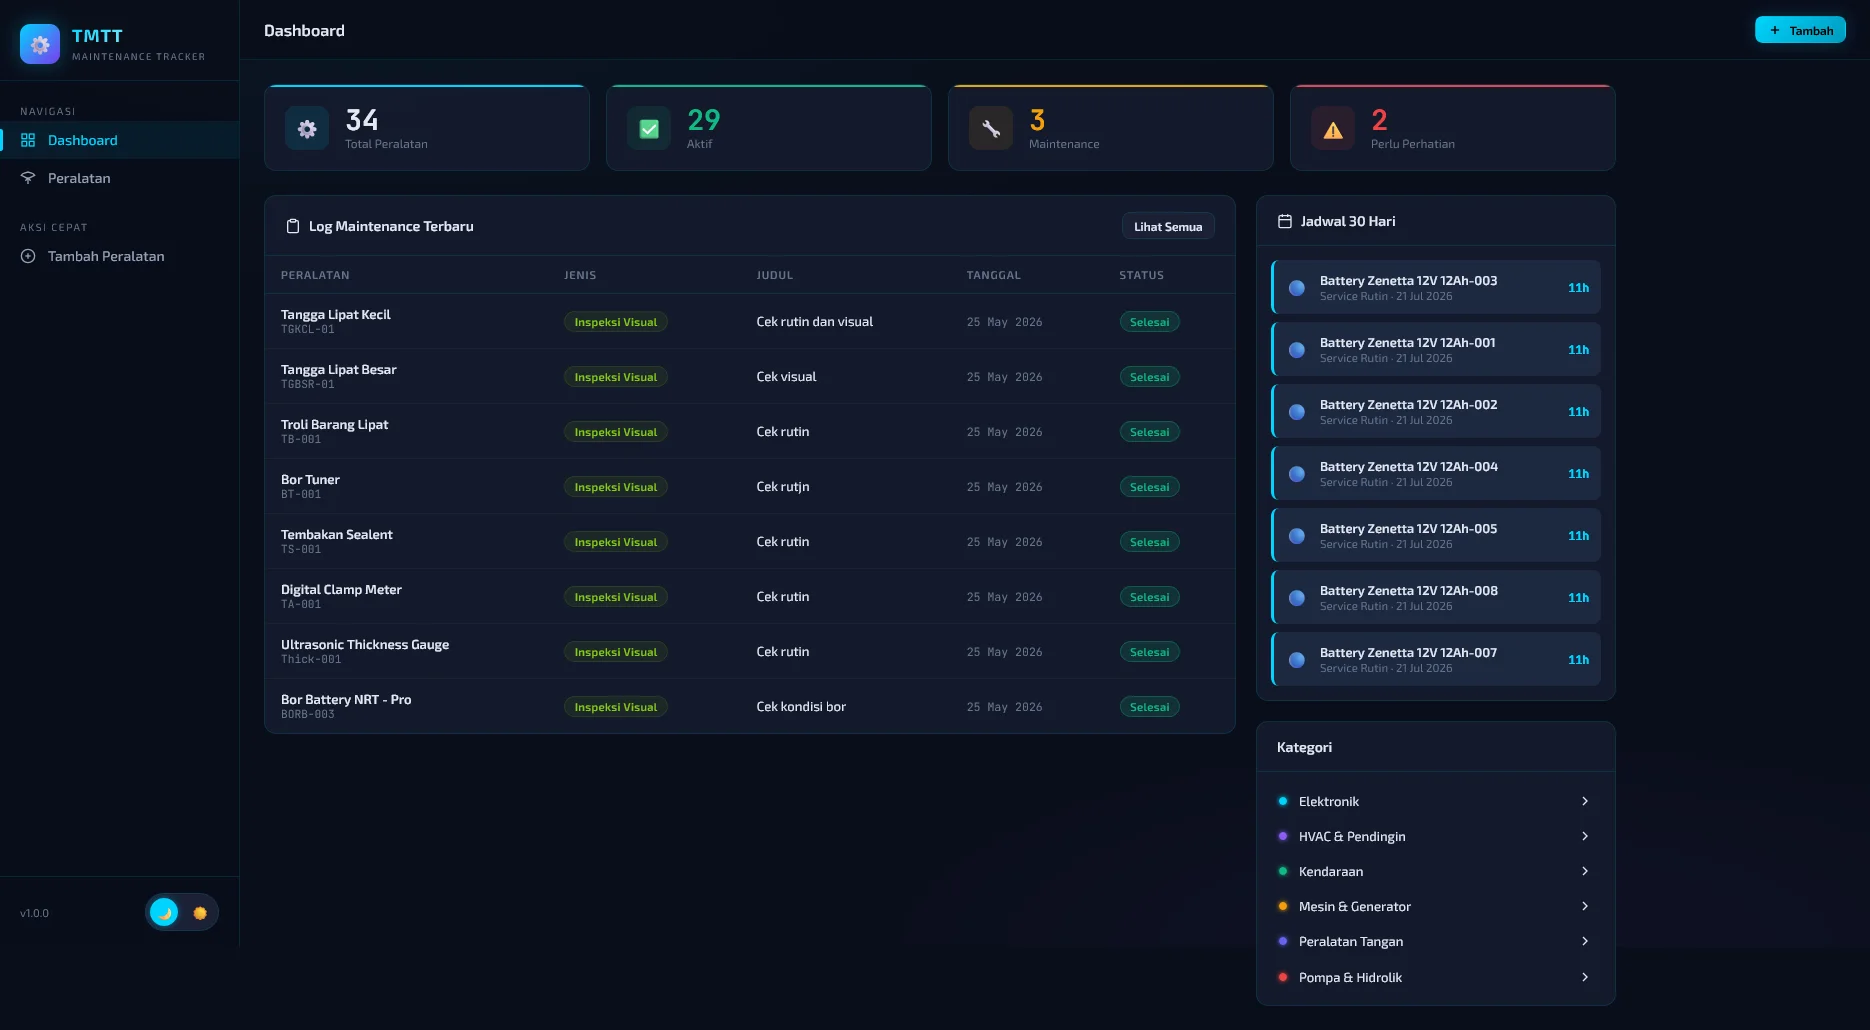Click the Tambah button in the top bar

[1800, 30]
